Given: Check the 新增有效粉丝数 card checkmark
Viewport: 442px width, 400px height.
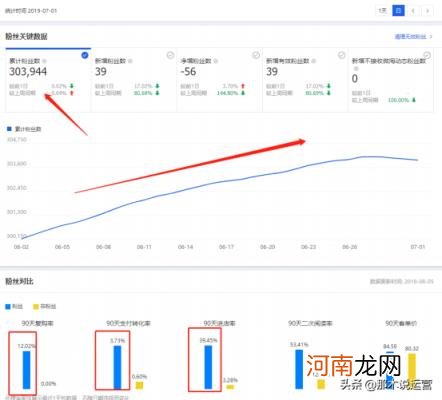Looking at the screenshot, I should click(x=341, y=55).
